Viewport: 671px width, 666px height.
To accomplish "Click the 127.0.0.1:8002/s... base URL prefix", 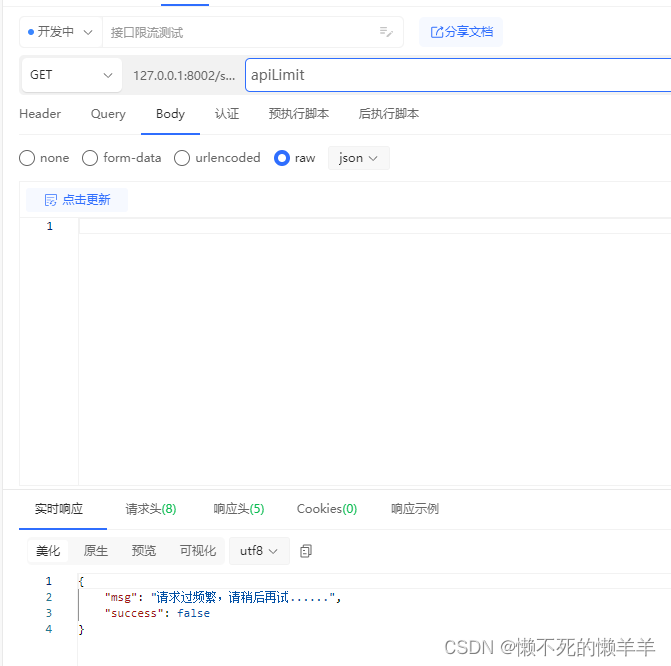I will point(184,75).
